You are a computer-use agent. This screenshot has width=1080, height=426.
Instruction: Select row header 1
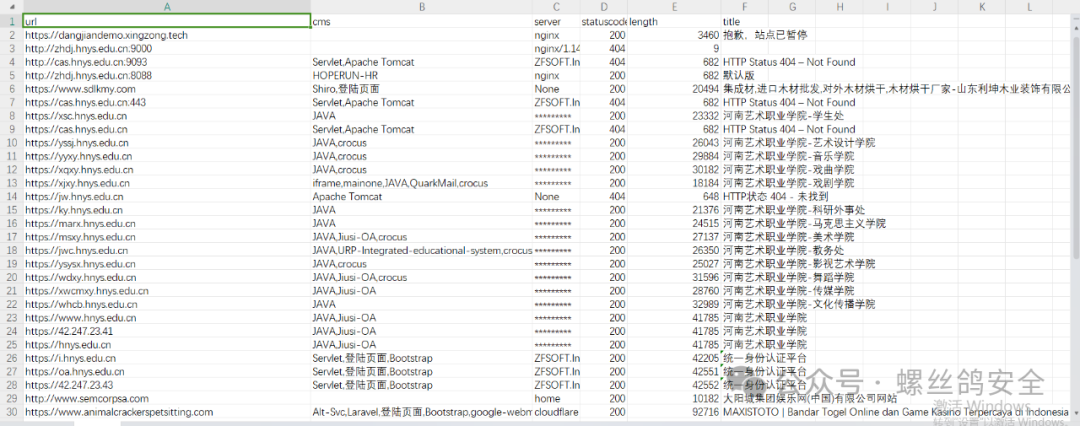(x=11, y=21)
